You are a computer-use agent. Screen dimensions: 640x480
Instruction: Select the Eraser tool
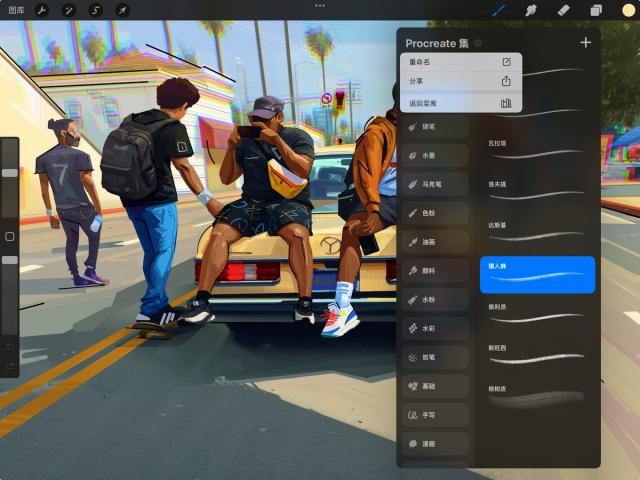(x=563, y=10)
